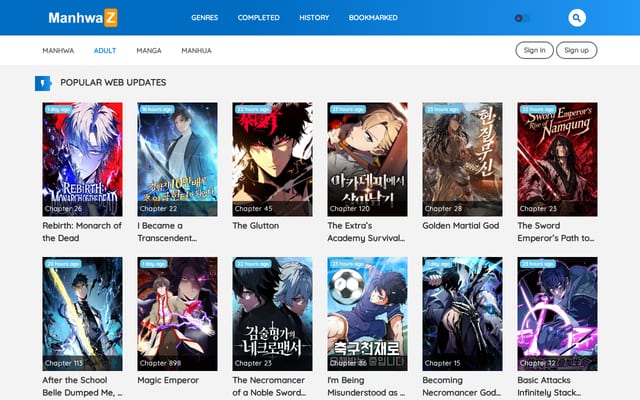Open BOOKMARKED page

(373, 18)
